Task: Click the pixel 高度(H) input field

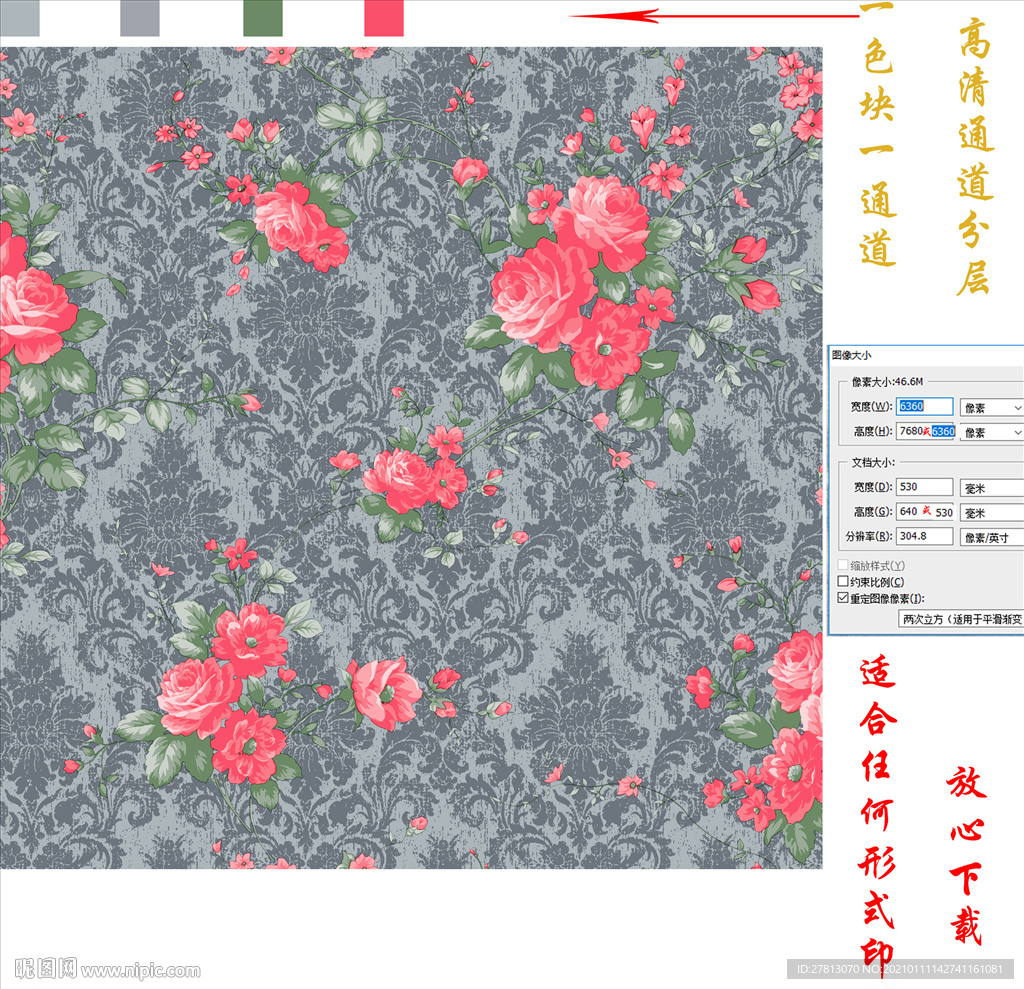Action: (x=924, y=431)
